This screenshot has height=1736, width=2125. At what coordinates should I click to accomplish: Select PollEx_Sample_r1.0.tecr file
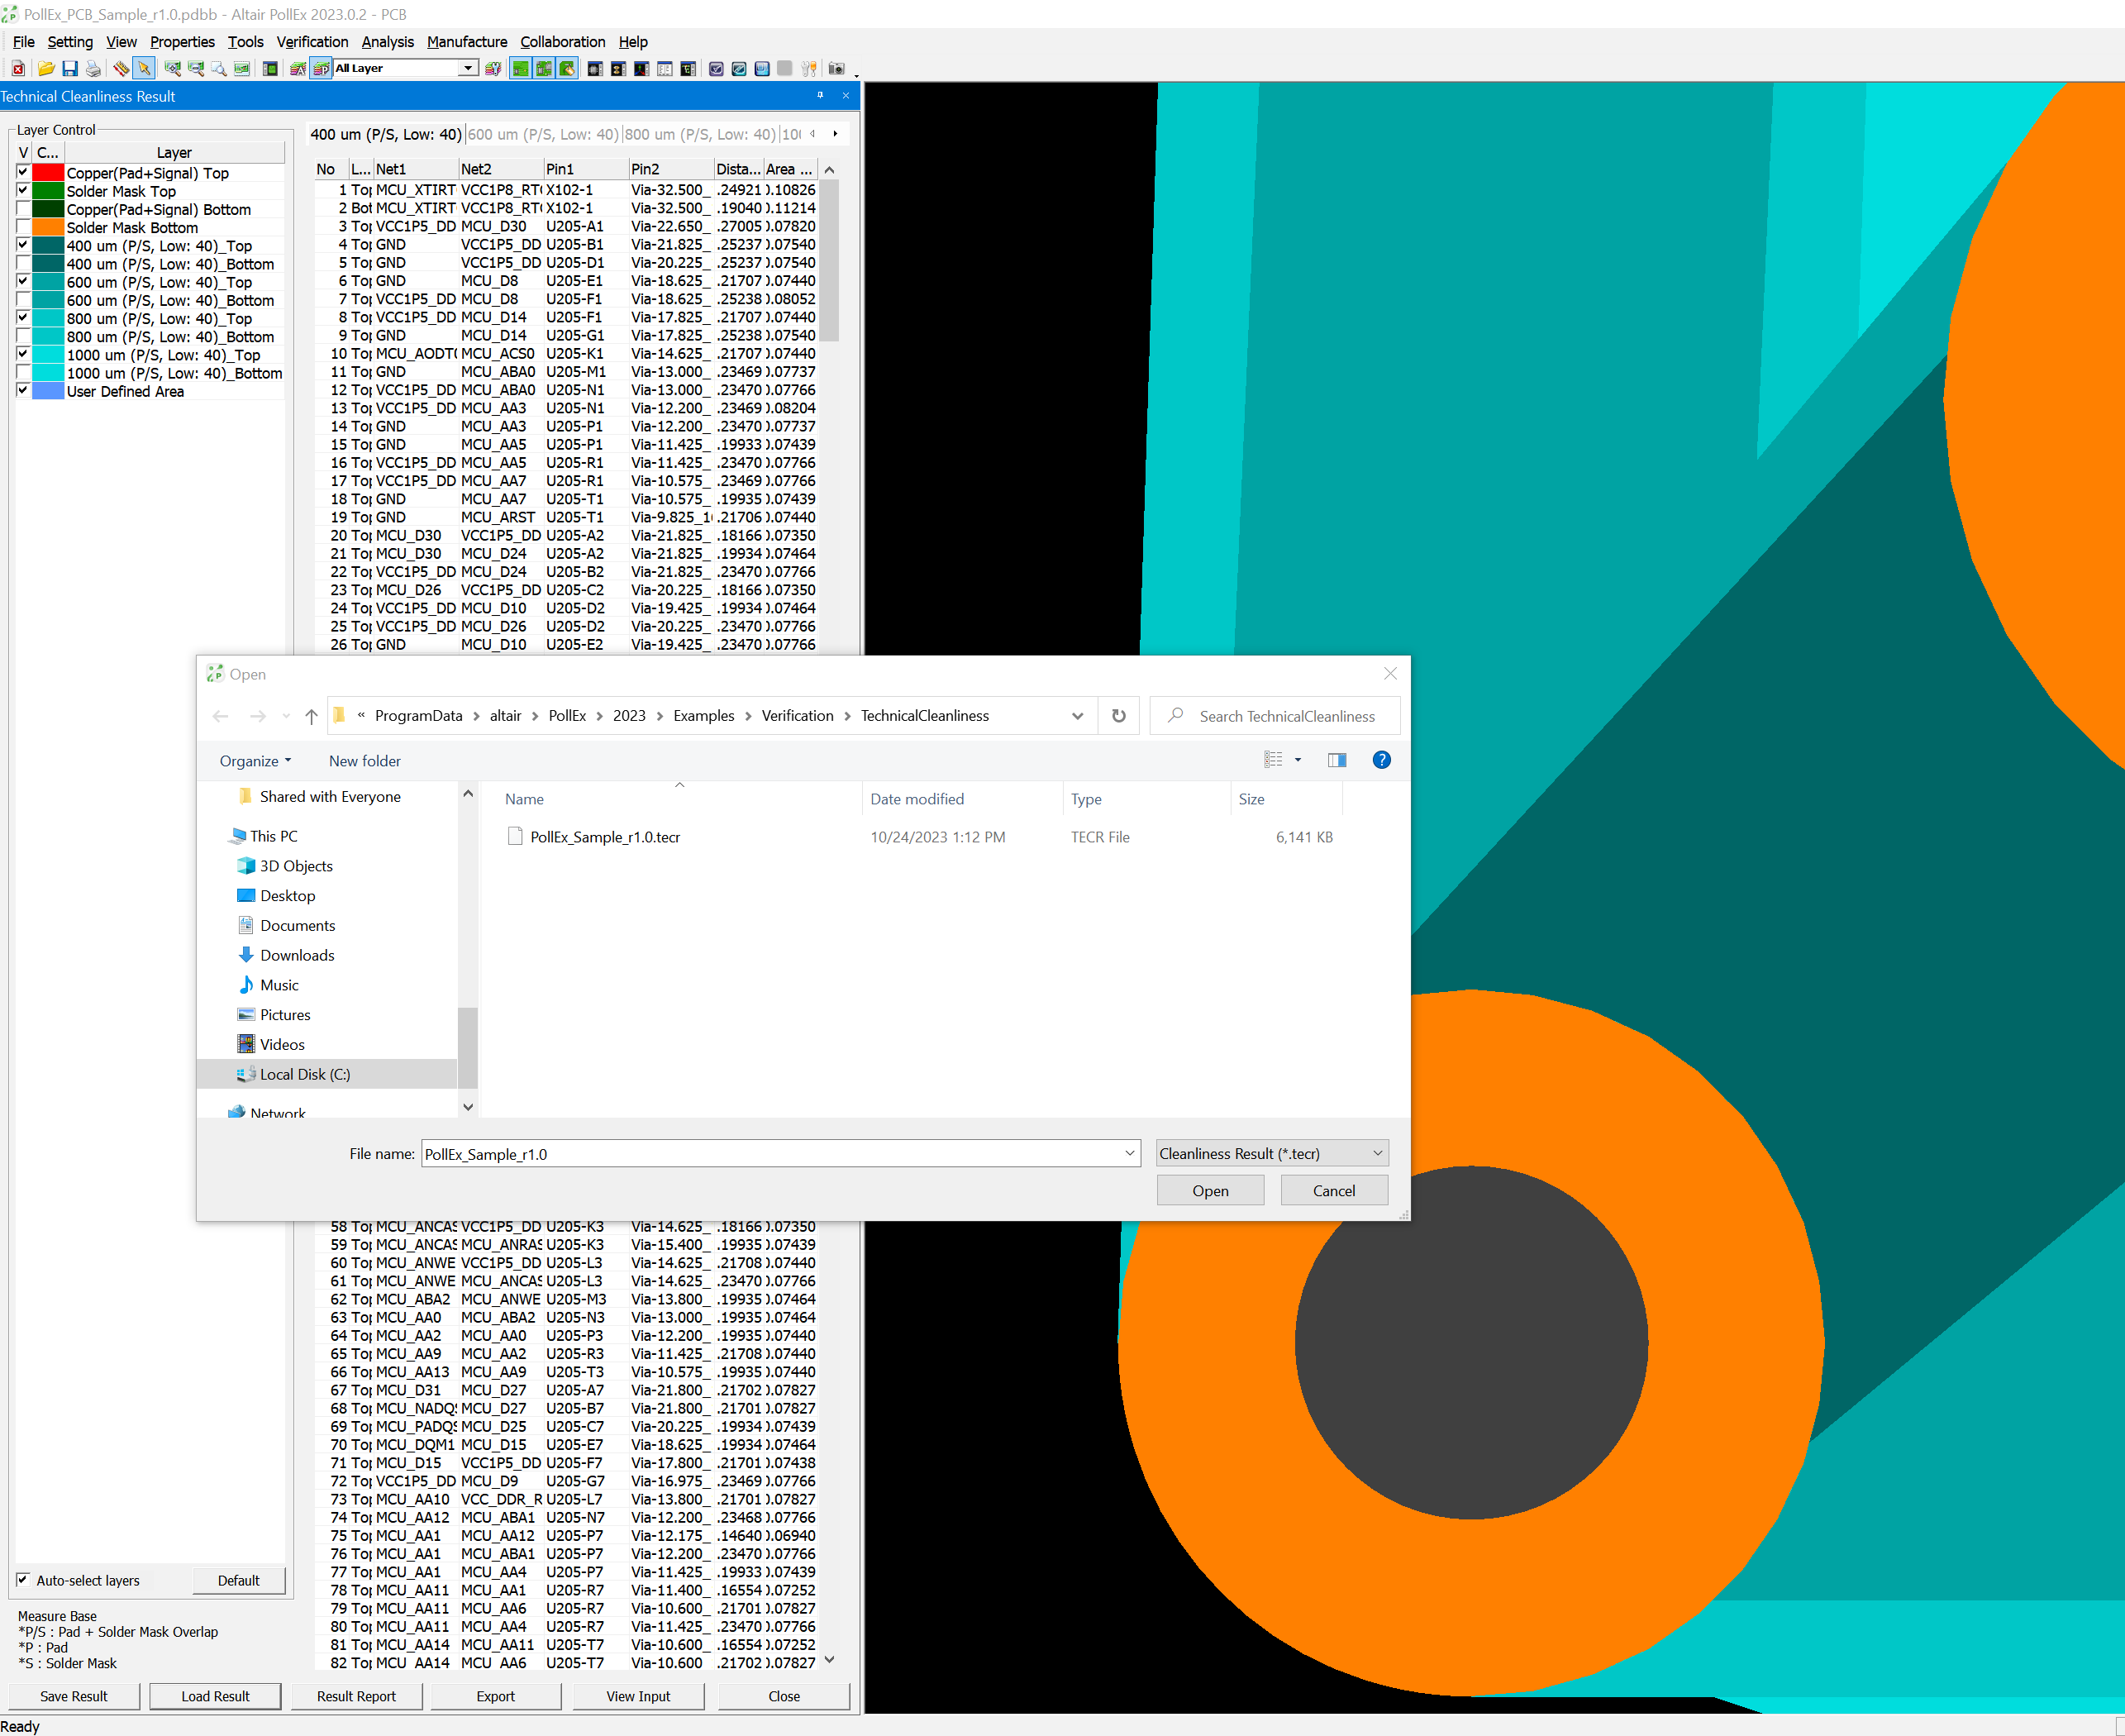pyautogui.click(x=604, y=837)
